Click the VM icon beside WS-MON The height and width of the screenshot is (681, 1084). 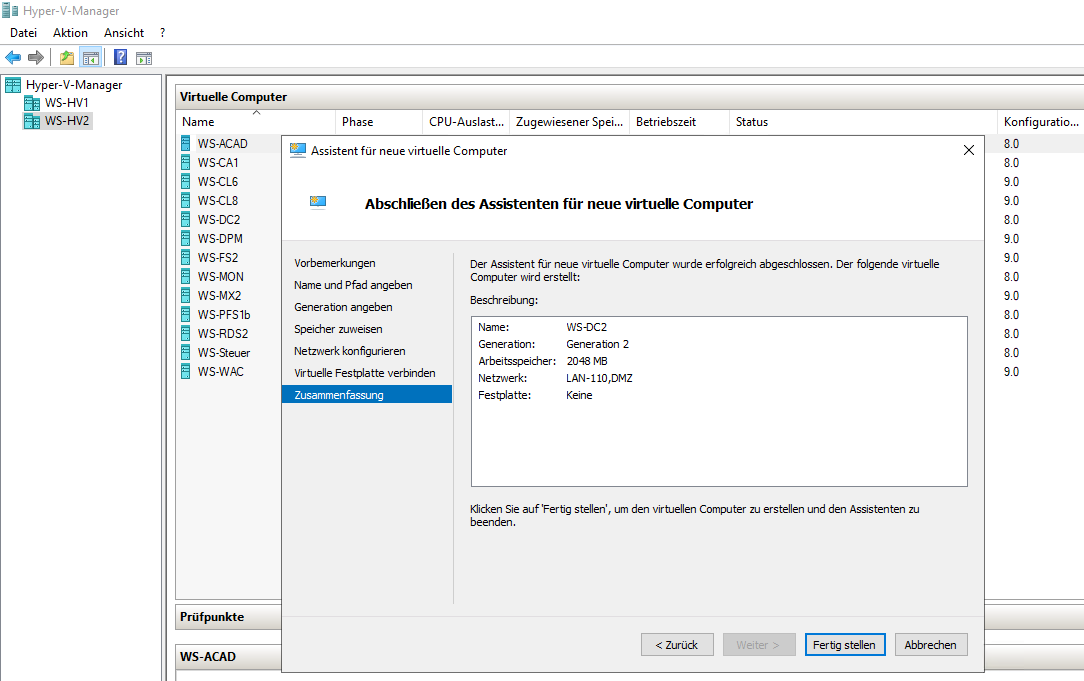click(x=186, y=277)
